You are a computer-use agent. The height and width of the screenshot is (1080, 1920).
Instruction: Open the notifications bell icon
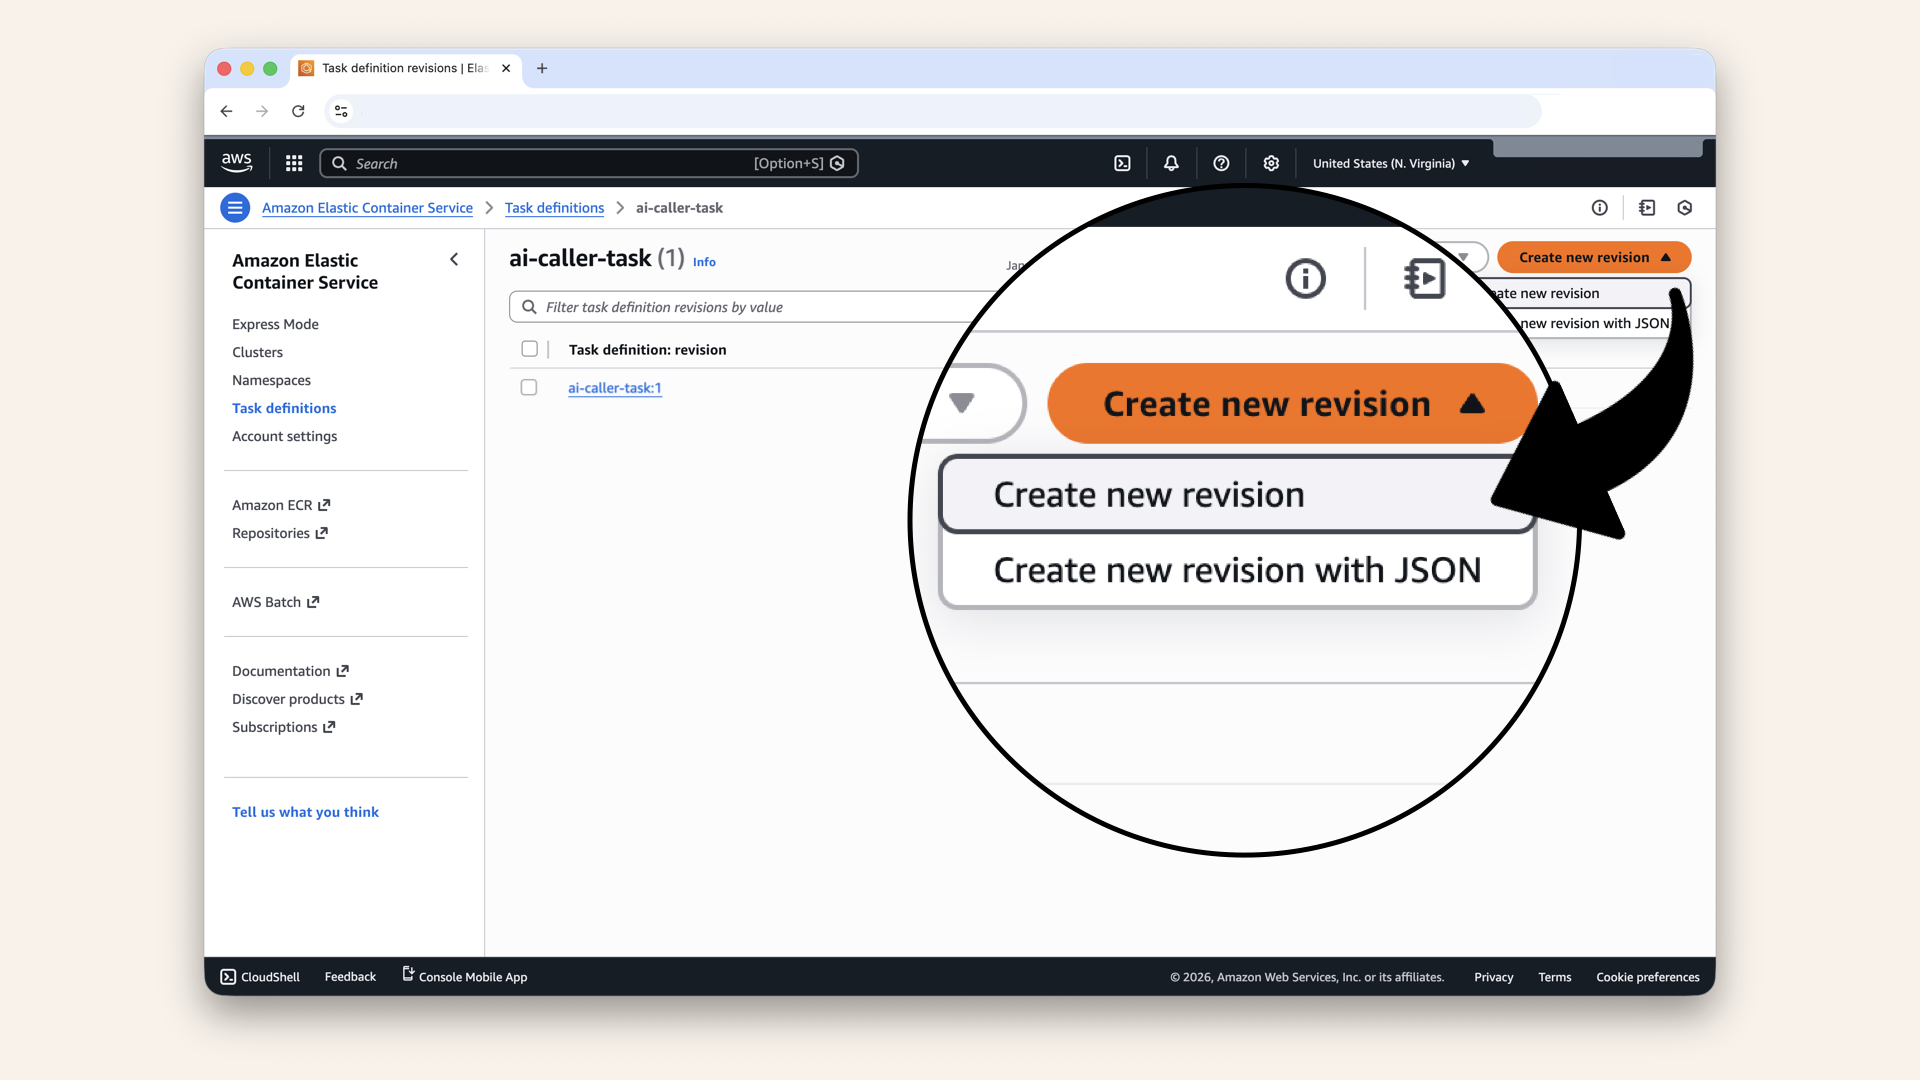point(1171,163)
